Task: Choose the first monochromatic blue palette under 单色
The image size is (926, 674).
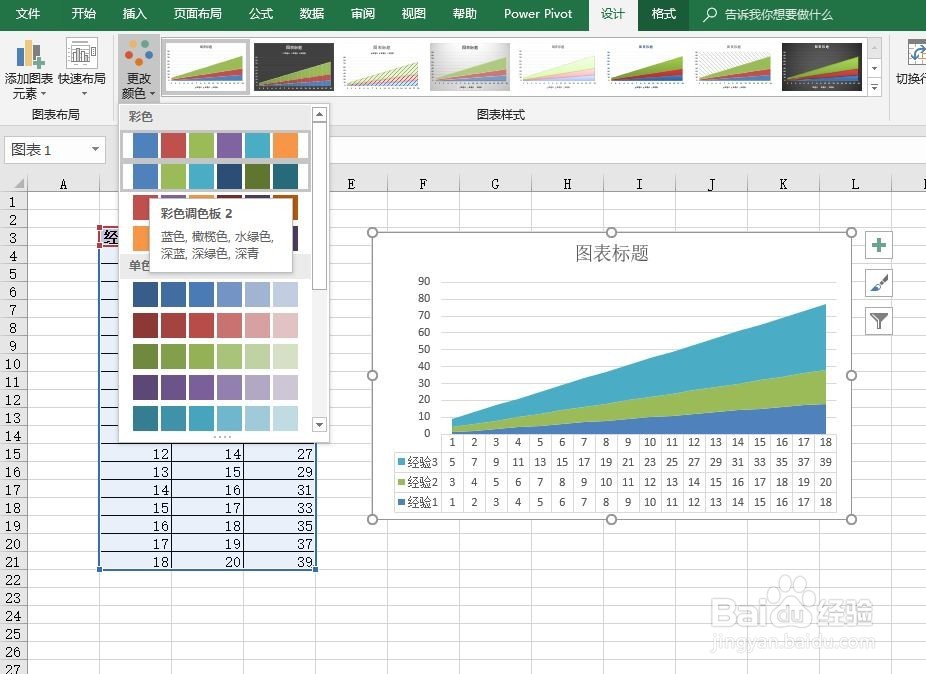Action: [x=214, y=296]
